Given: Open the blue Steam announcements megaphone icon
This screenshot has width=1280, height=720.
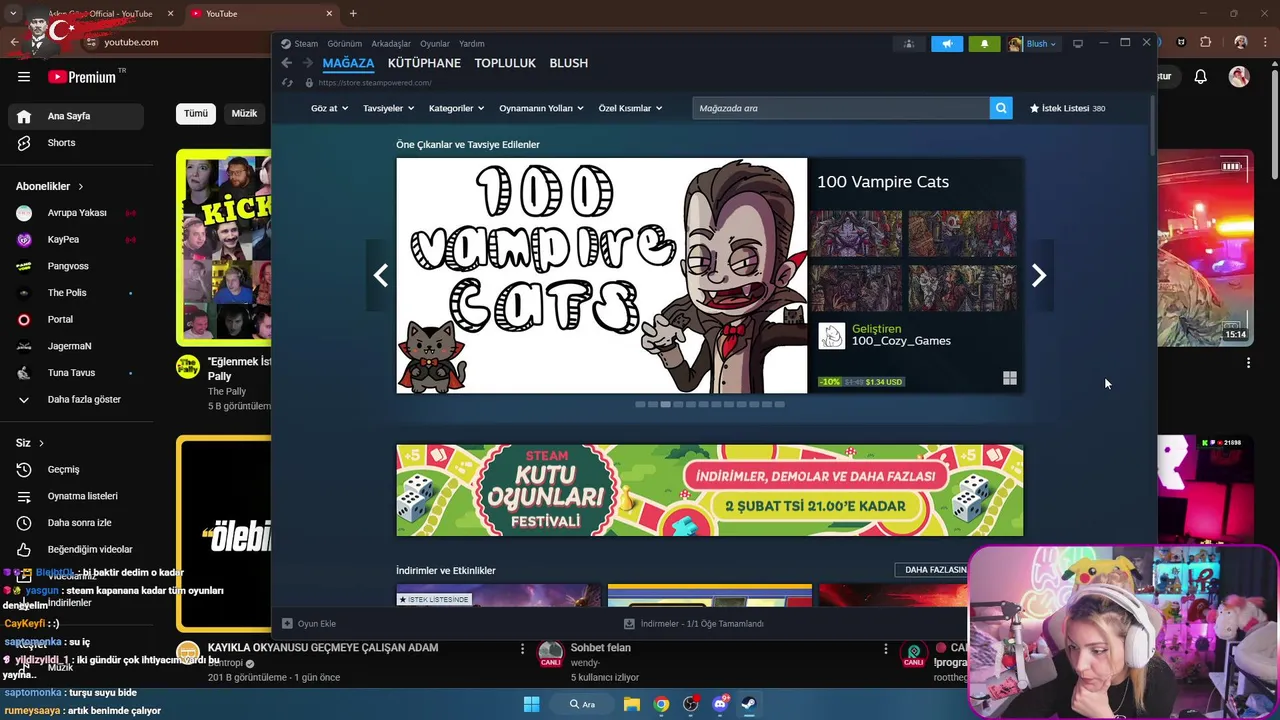Looking at the screenshot, I should (x=947, y=44).
